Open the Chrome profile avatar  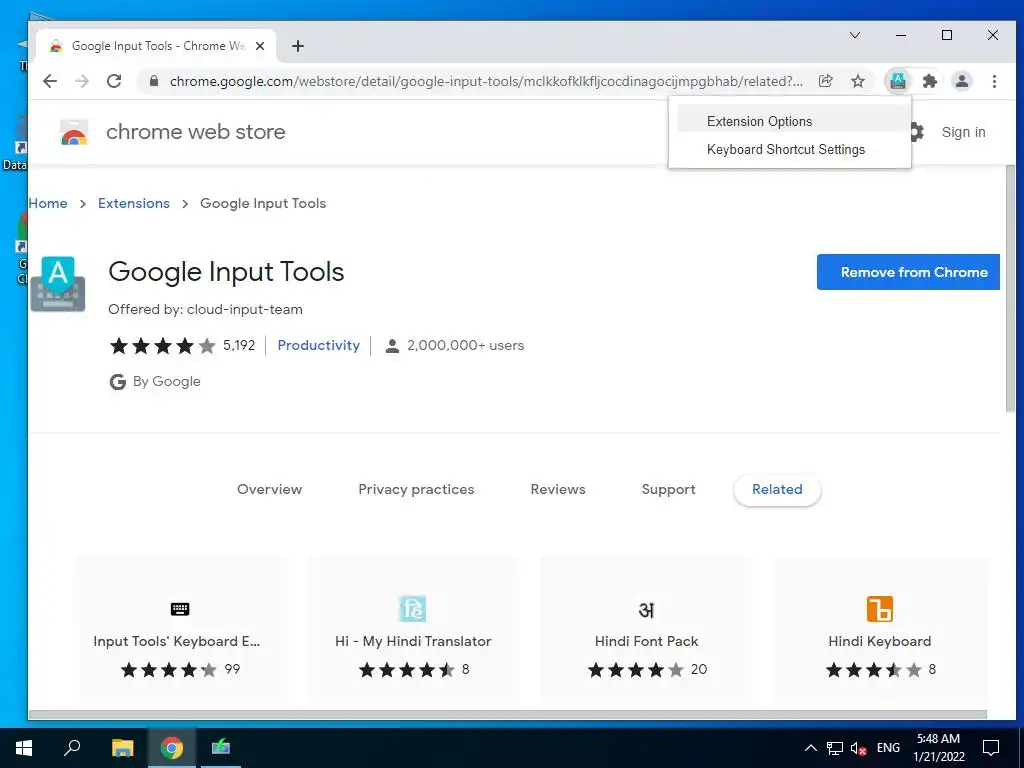click(962, 81)
